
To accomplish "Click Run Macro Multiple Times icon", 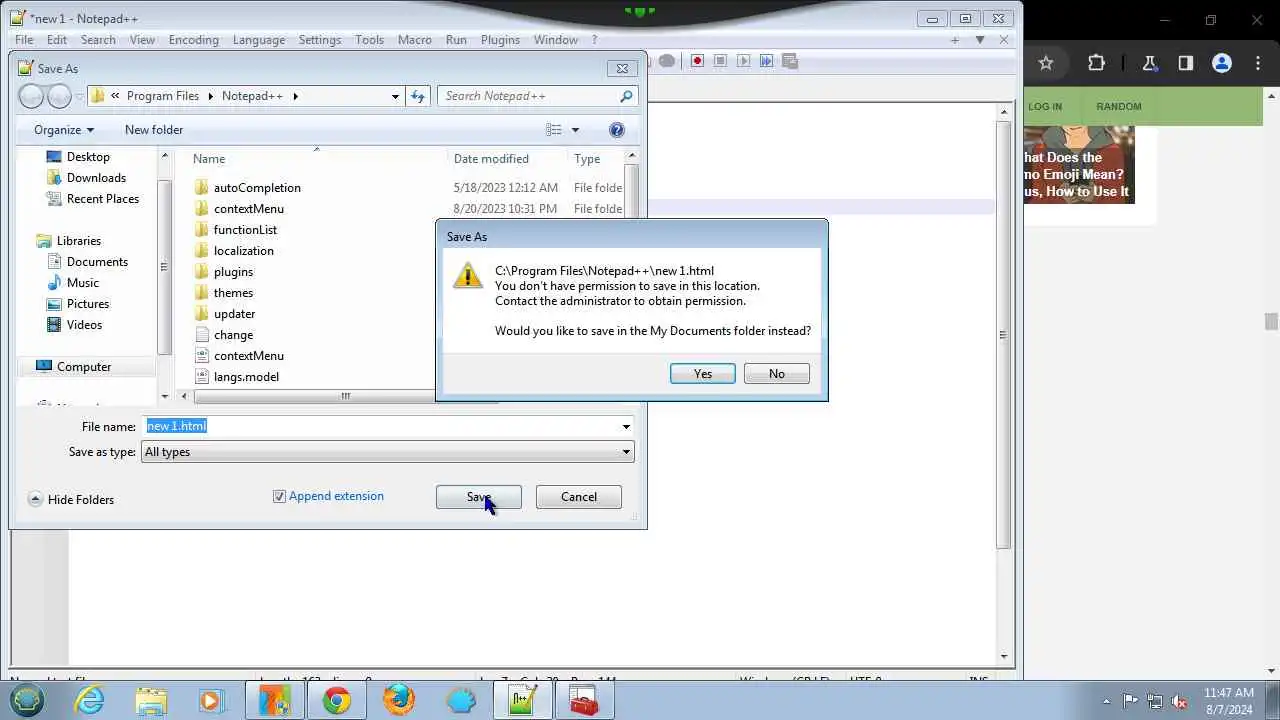I will [x=766, y=61].
